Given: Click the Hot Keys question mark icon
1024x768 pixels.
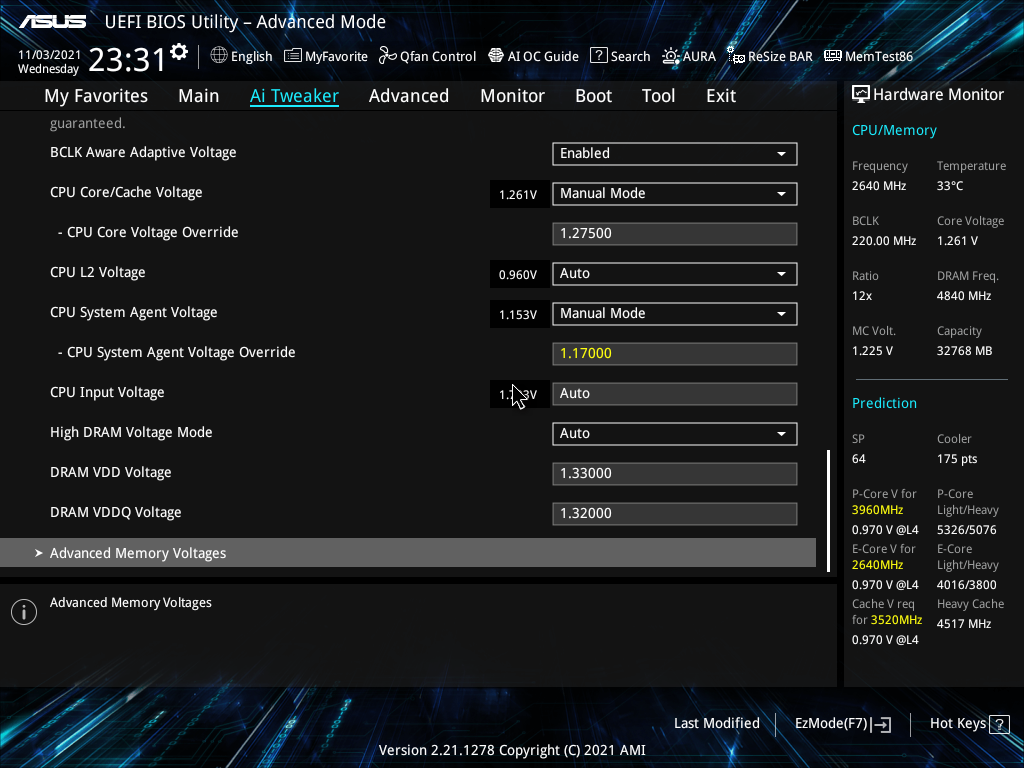Looking at the screenshot, I should click(999, 724).
